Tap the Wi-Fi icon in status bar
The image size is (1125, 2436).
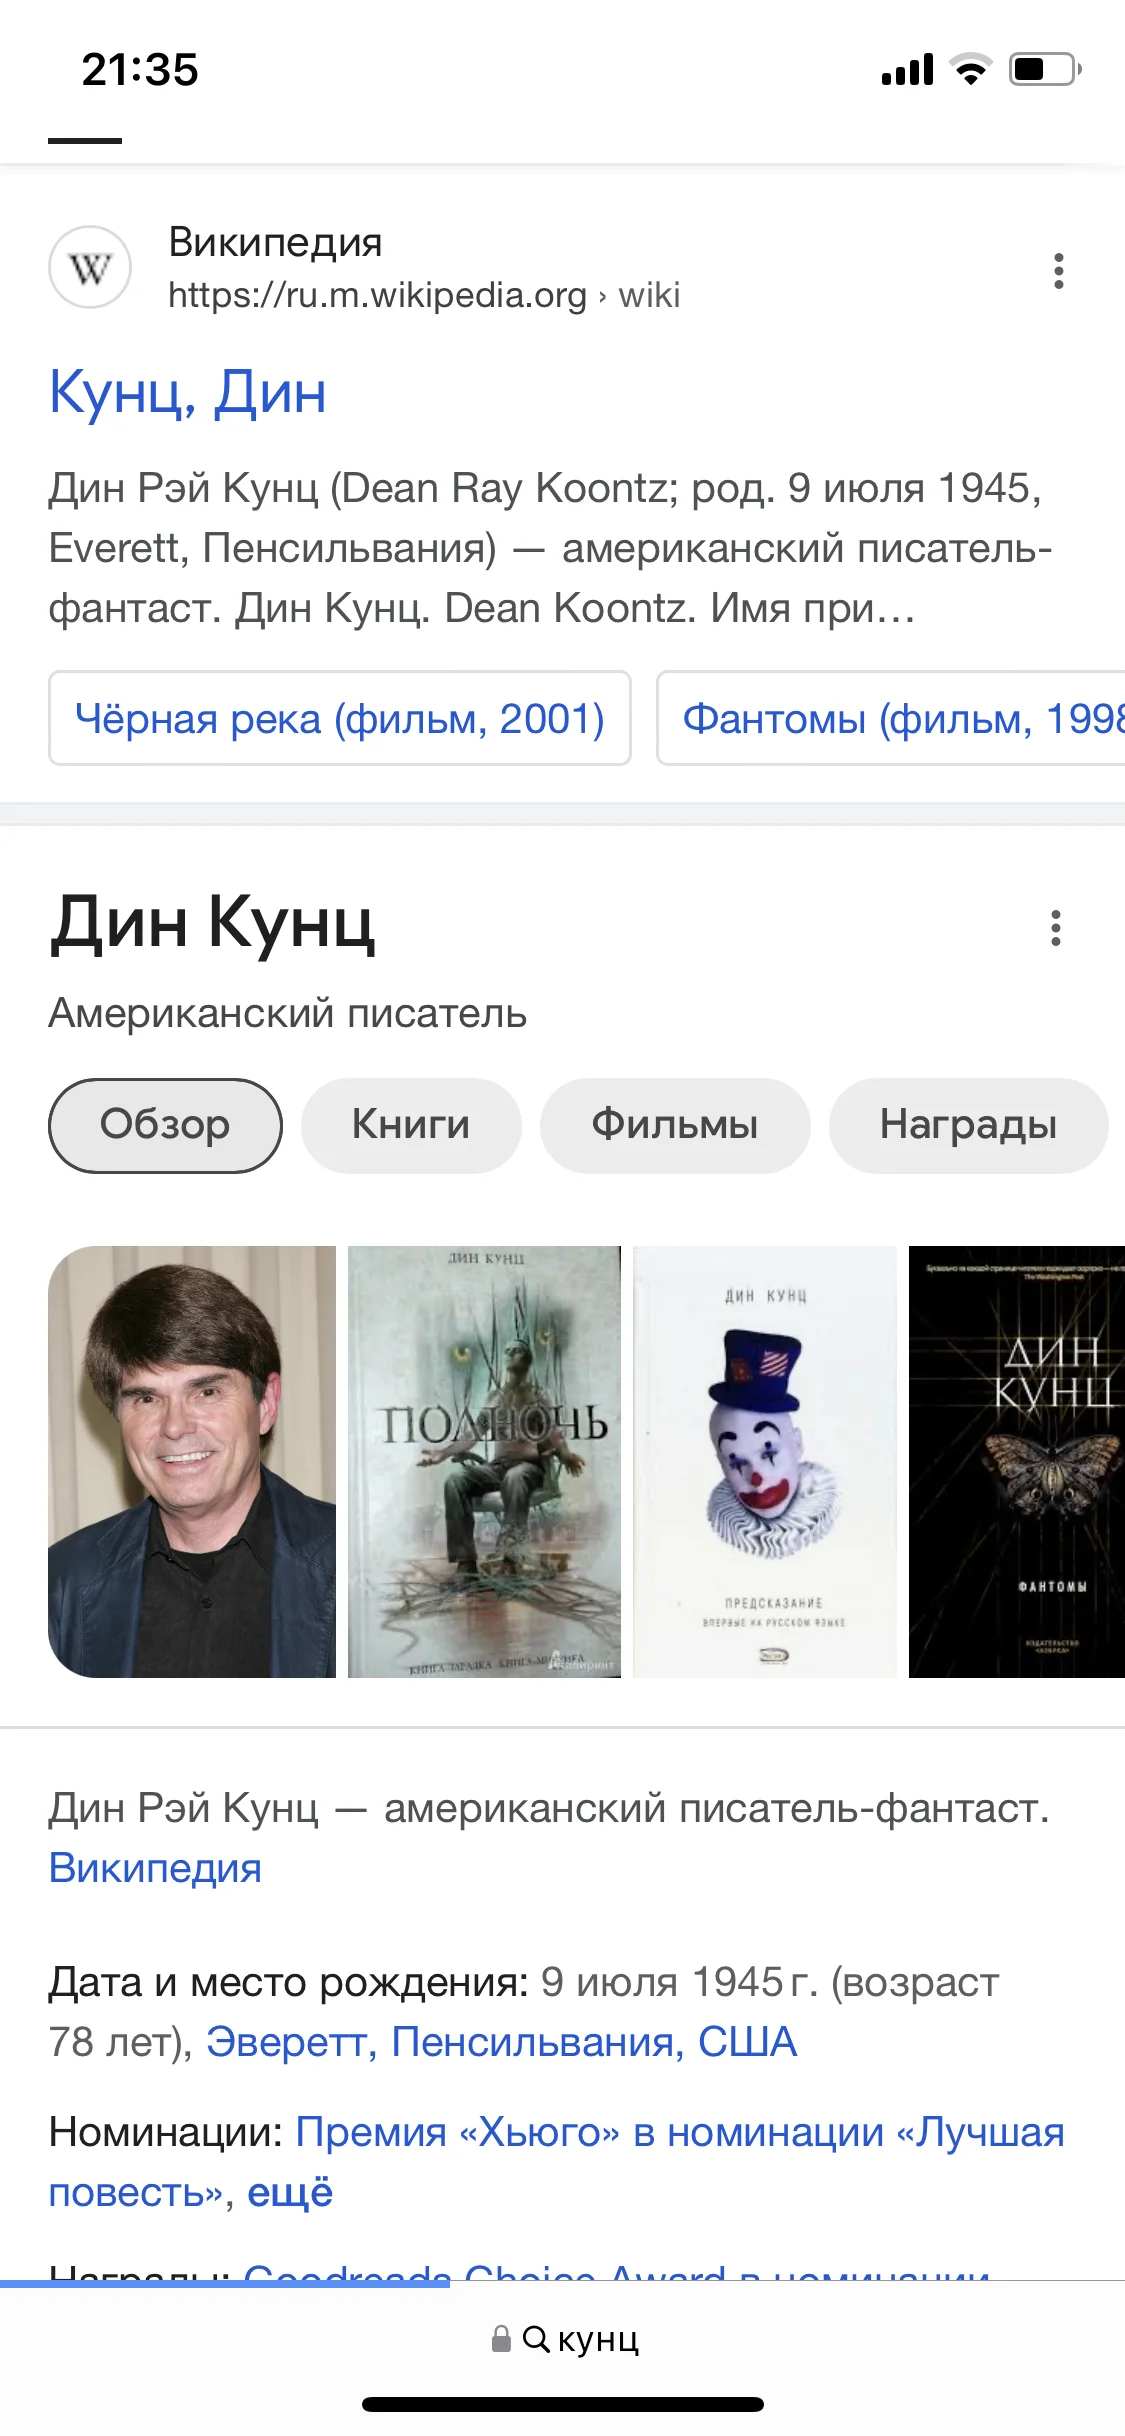click(x=969, y=69)
